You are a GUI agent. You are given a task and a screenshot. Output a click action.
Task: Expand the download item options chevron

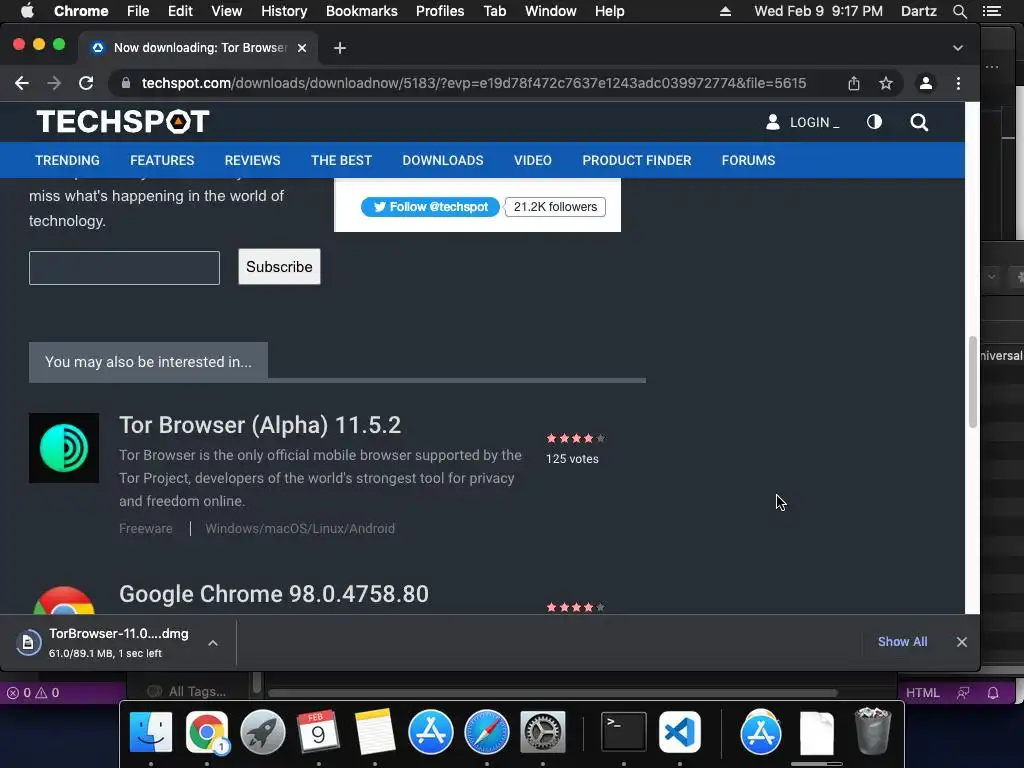pyautogui.click(x=213, y=643)
